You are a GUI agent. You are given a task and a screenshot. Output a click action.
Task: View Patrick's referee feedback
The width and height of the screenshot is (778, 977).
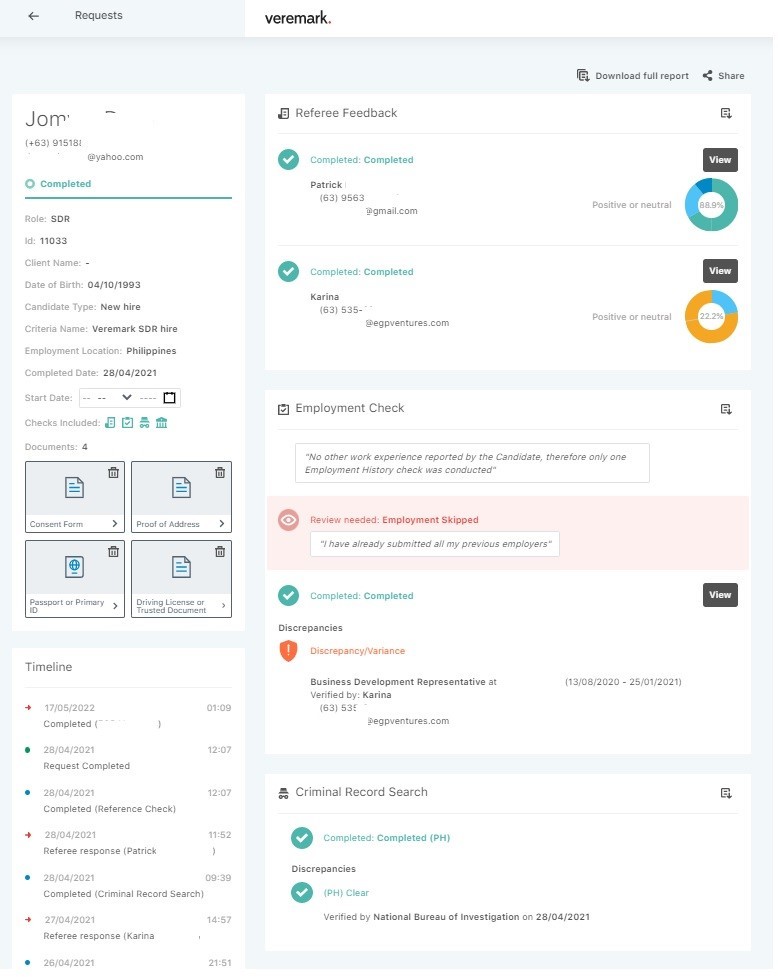[x=719, y=159]
